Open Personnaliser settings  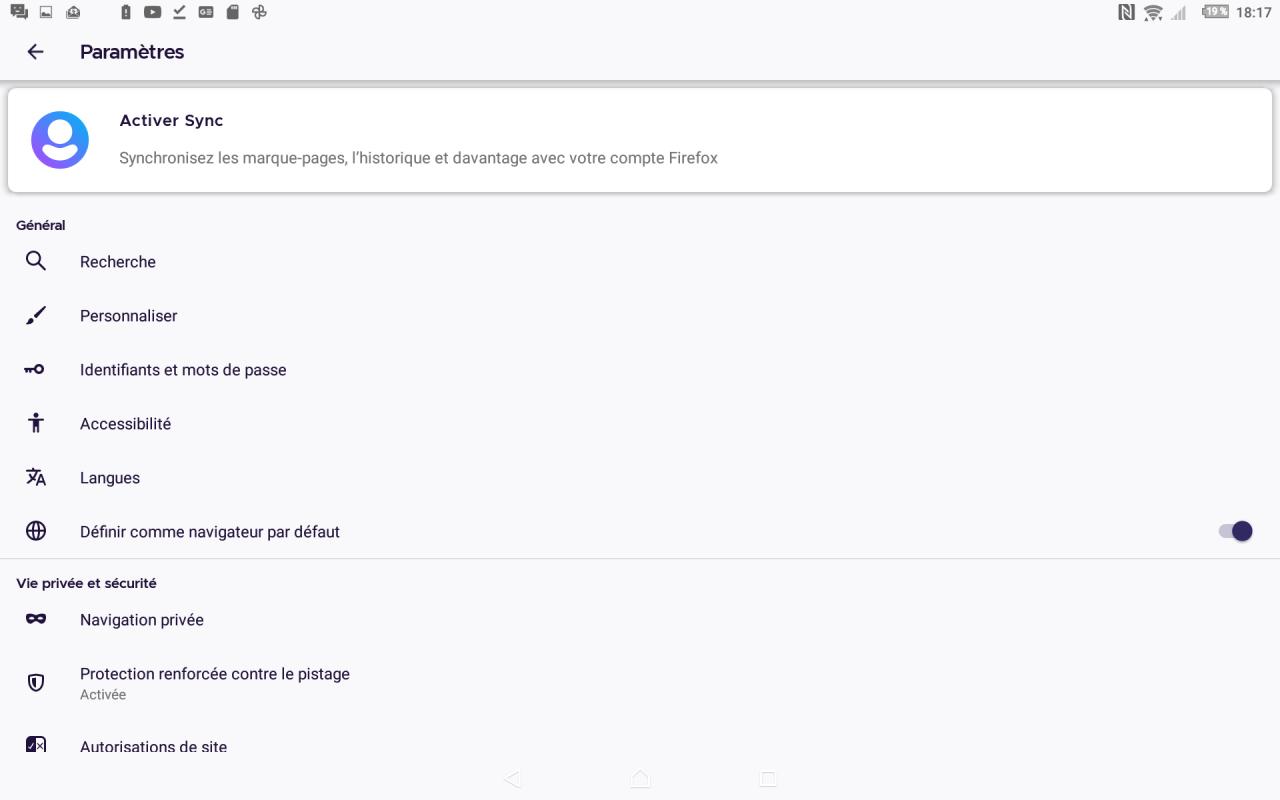[x=129, y=316]
